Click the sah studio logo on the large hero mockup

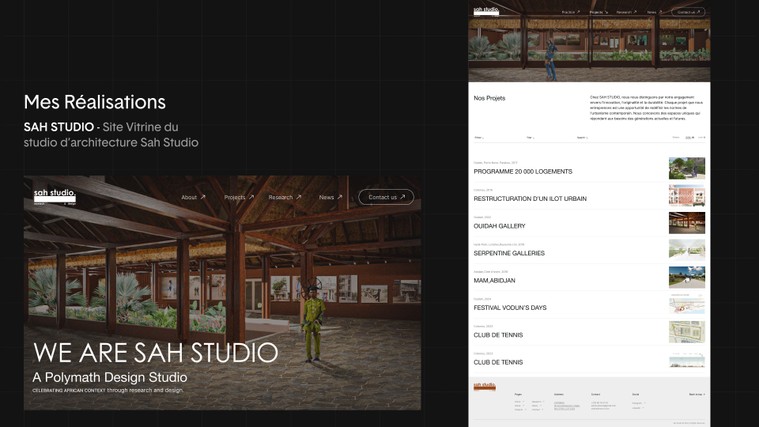coord(55,195)
